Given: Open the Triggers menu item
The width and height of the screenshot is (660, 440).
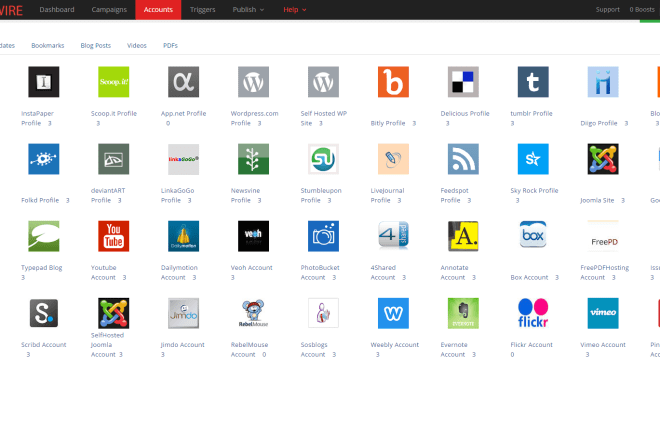Looking at the screenshot, I should pyautogui.click(x=202, y=9).
